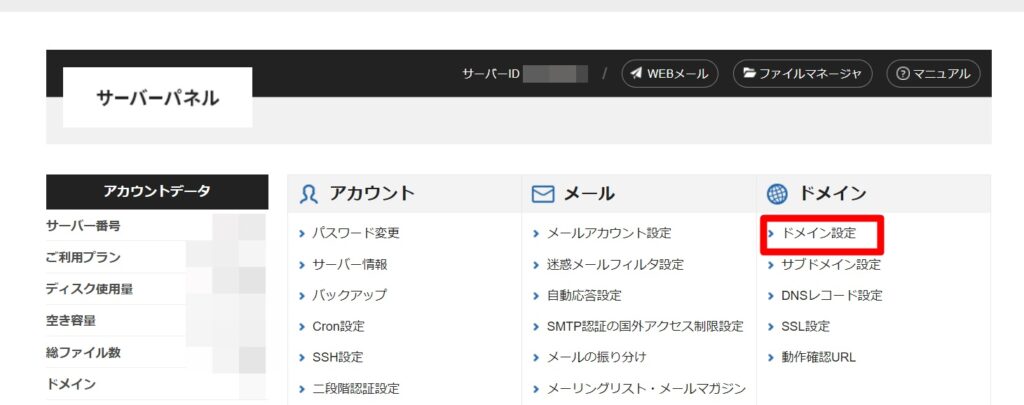Open サブドメイン設定 link

pyautogui.click(x=830, y=265)
